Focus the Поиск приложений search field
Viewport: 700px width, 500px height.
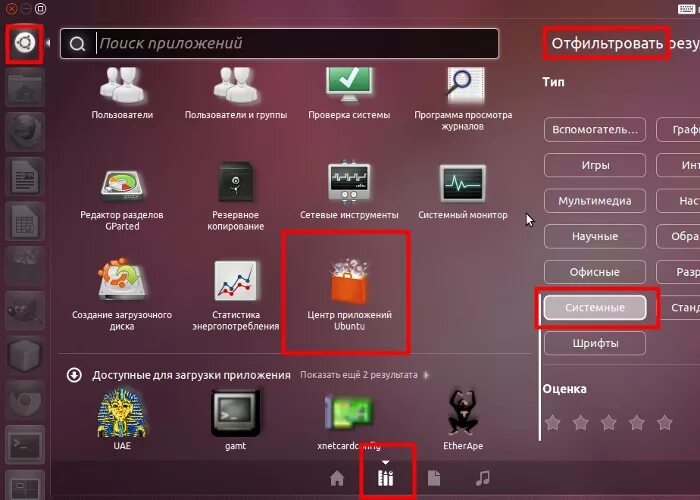tap(279, 43)
